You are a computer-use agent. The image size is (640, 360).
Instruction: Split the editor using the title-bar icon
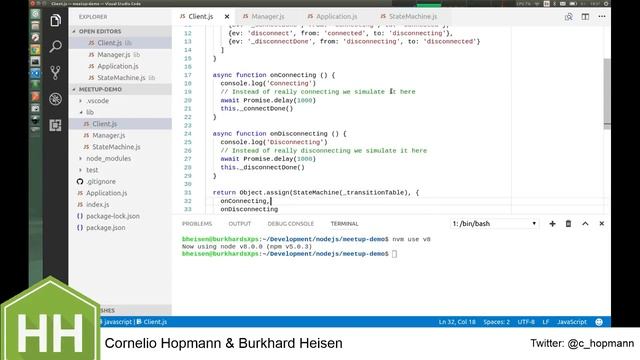585,17
